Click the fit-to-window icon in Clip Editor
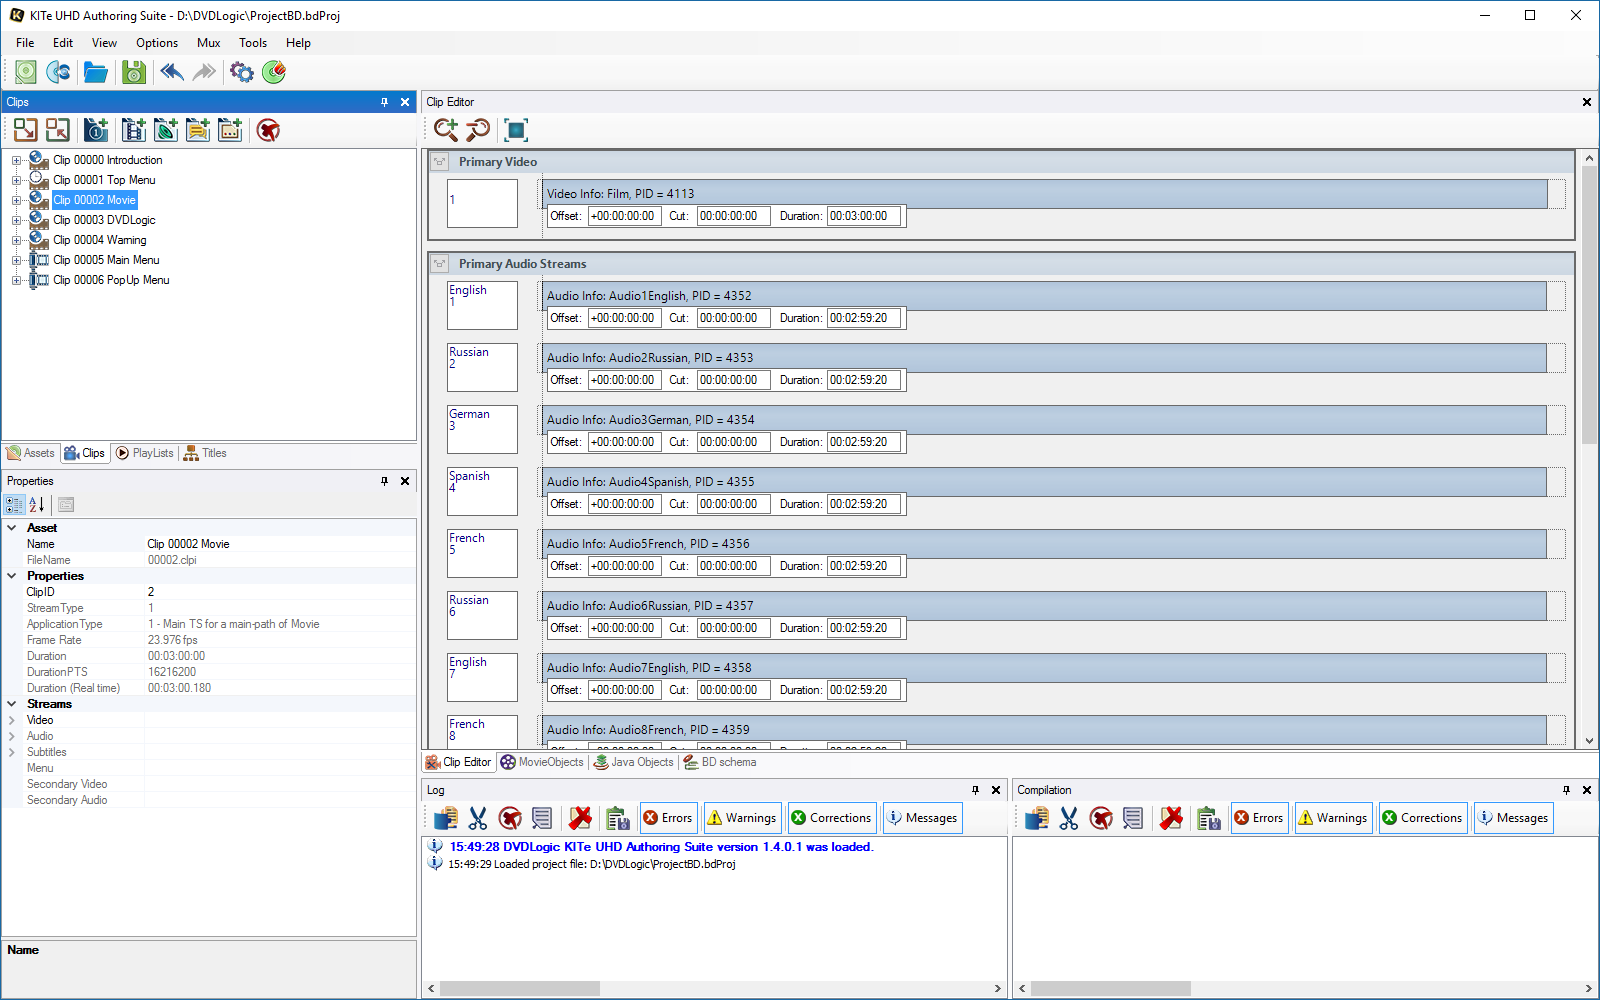The image size is (1600, 1000). click(x=516, y=130)
